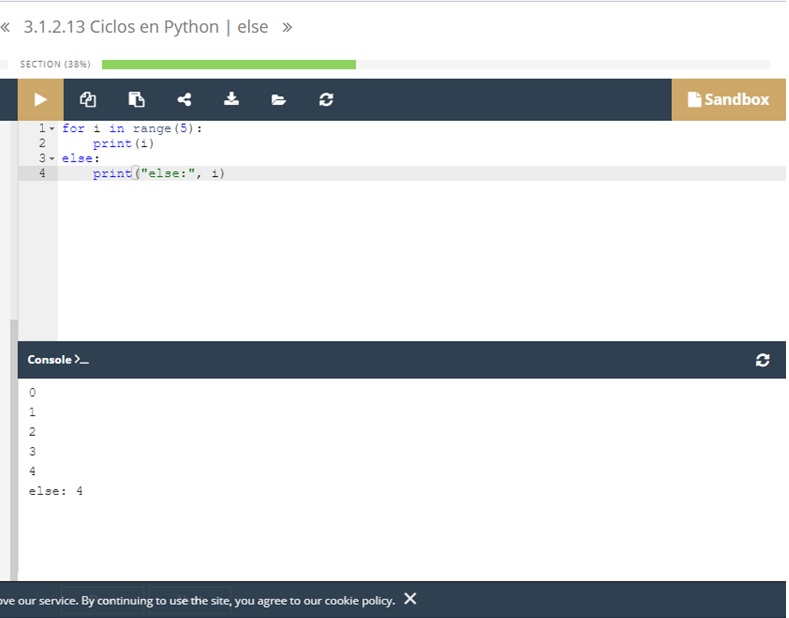The image size is (789, 618).
Task: Click line number 2 in the gutter
Action: pyautogui.click(x=42, y=144)
